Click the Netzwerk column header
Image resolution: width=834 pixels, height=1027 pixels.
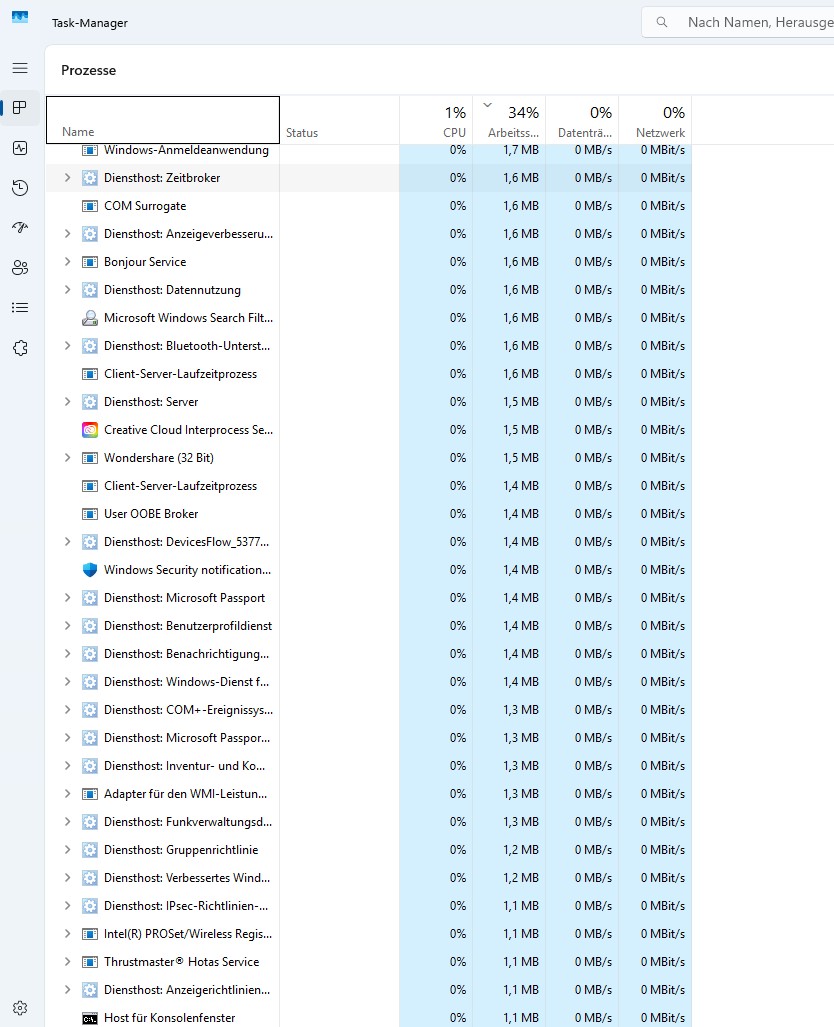655,121
